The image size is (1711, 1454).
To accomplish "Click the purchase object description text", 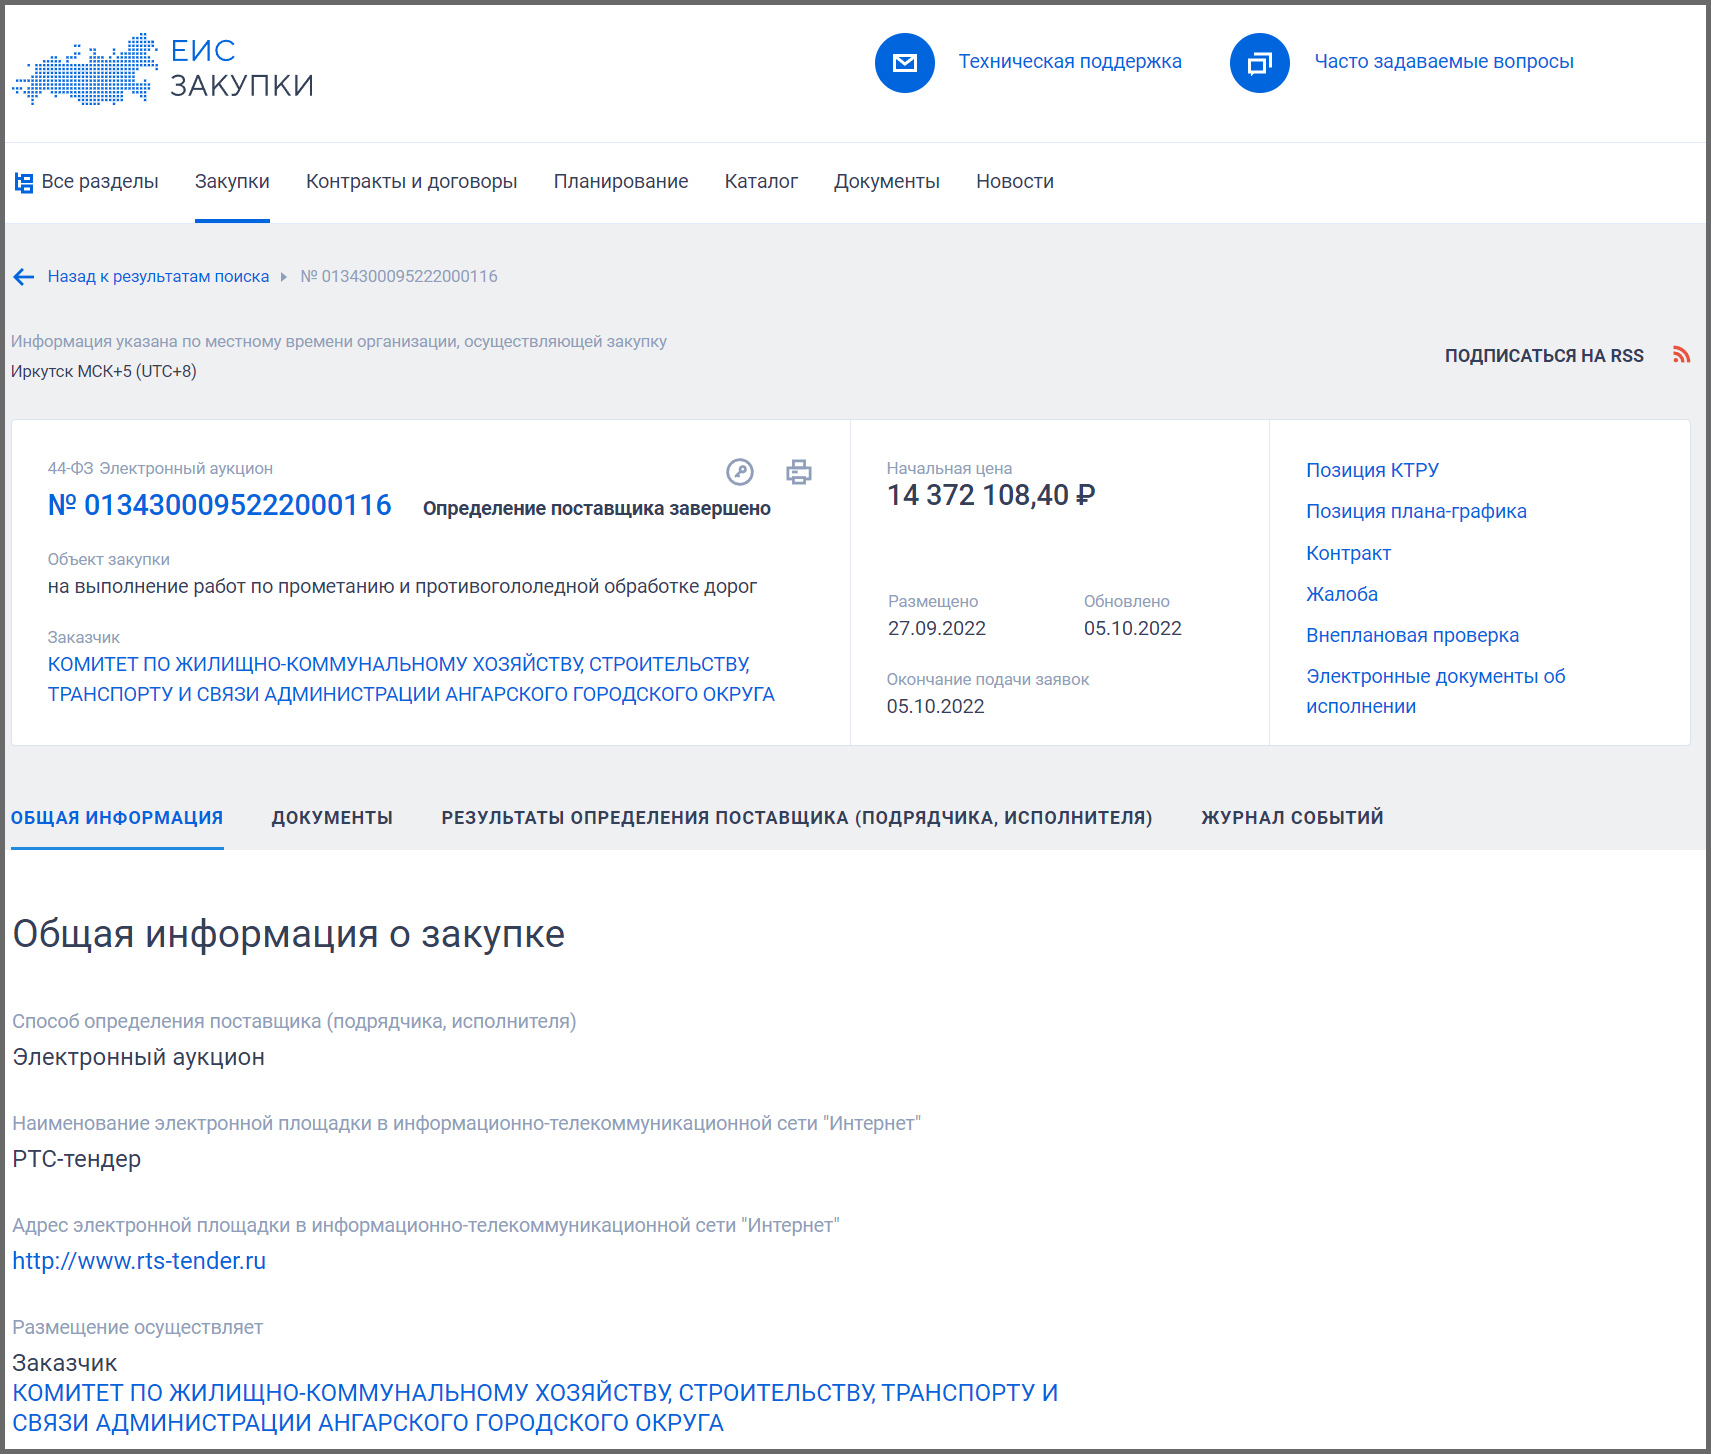I will [402, 586].
